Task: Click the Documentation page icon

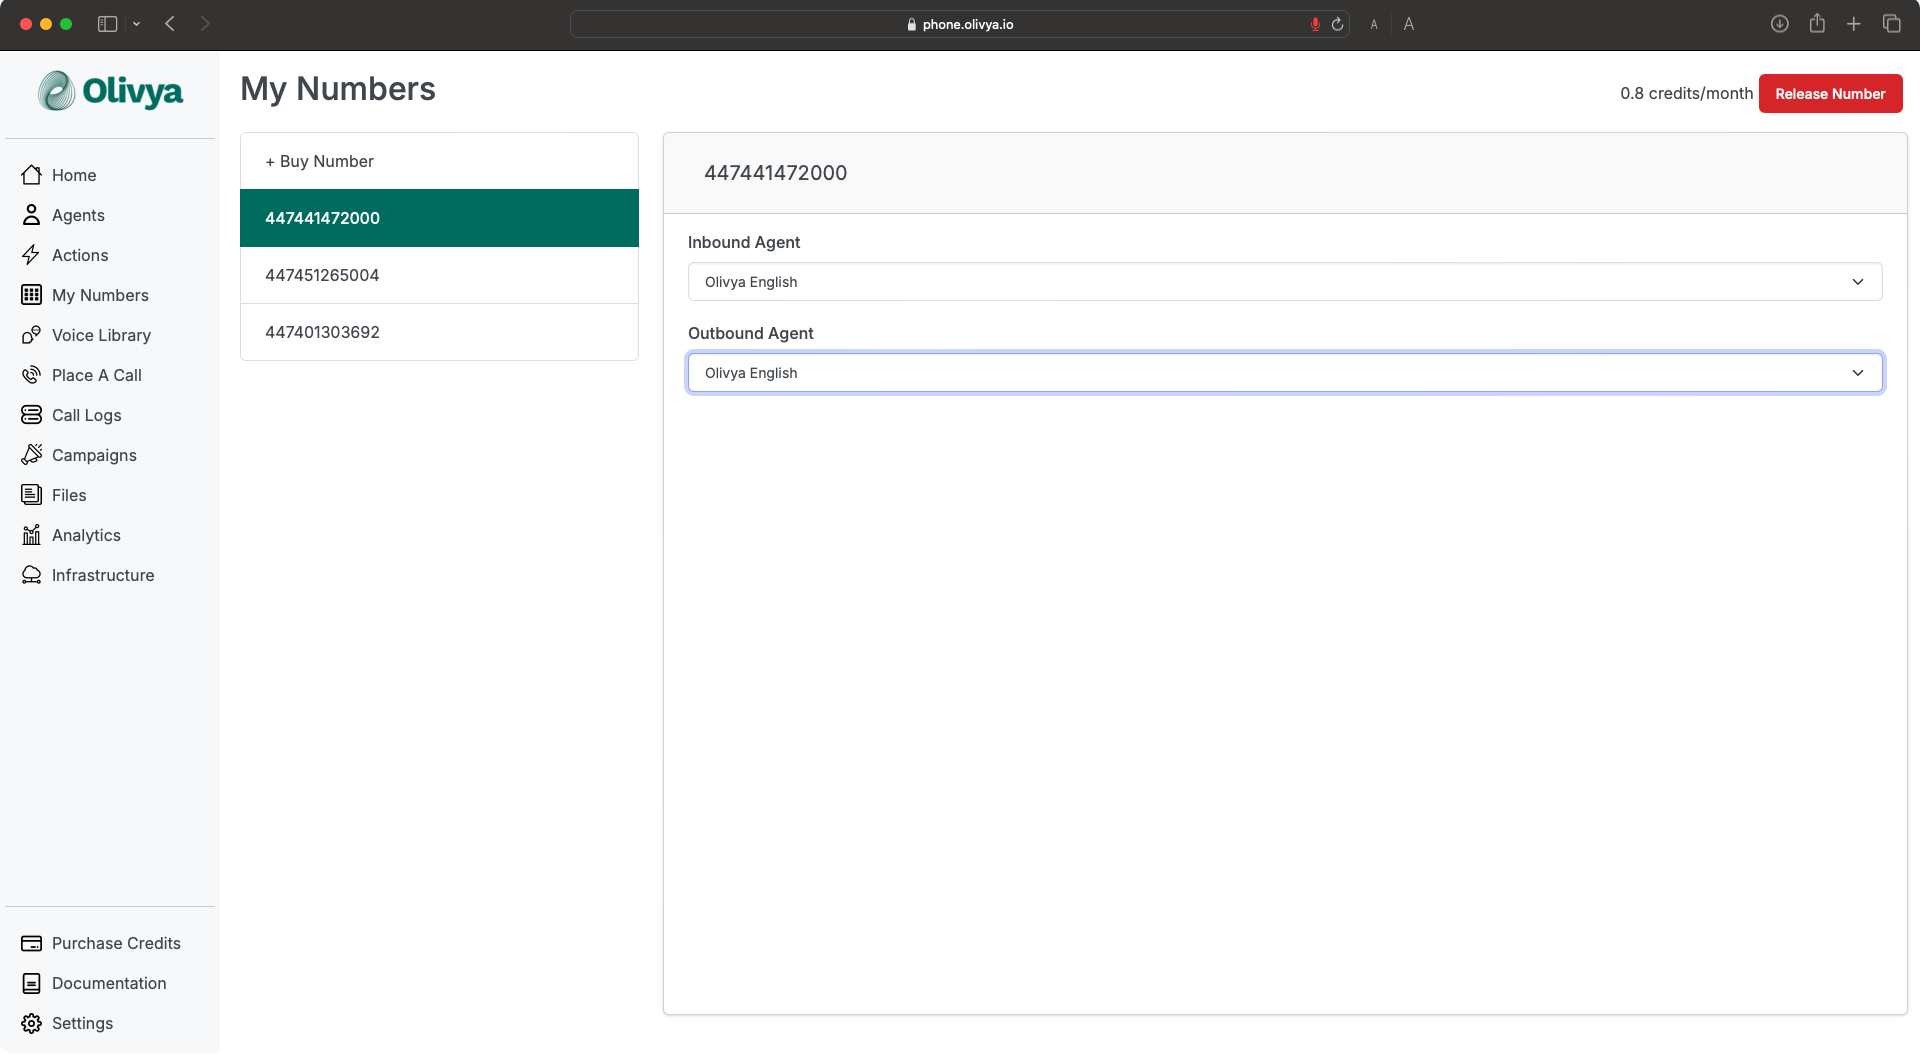Action: pos(31,983)
